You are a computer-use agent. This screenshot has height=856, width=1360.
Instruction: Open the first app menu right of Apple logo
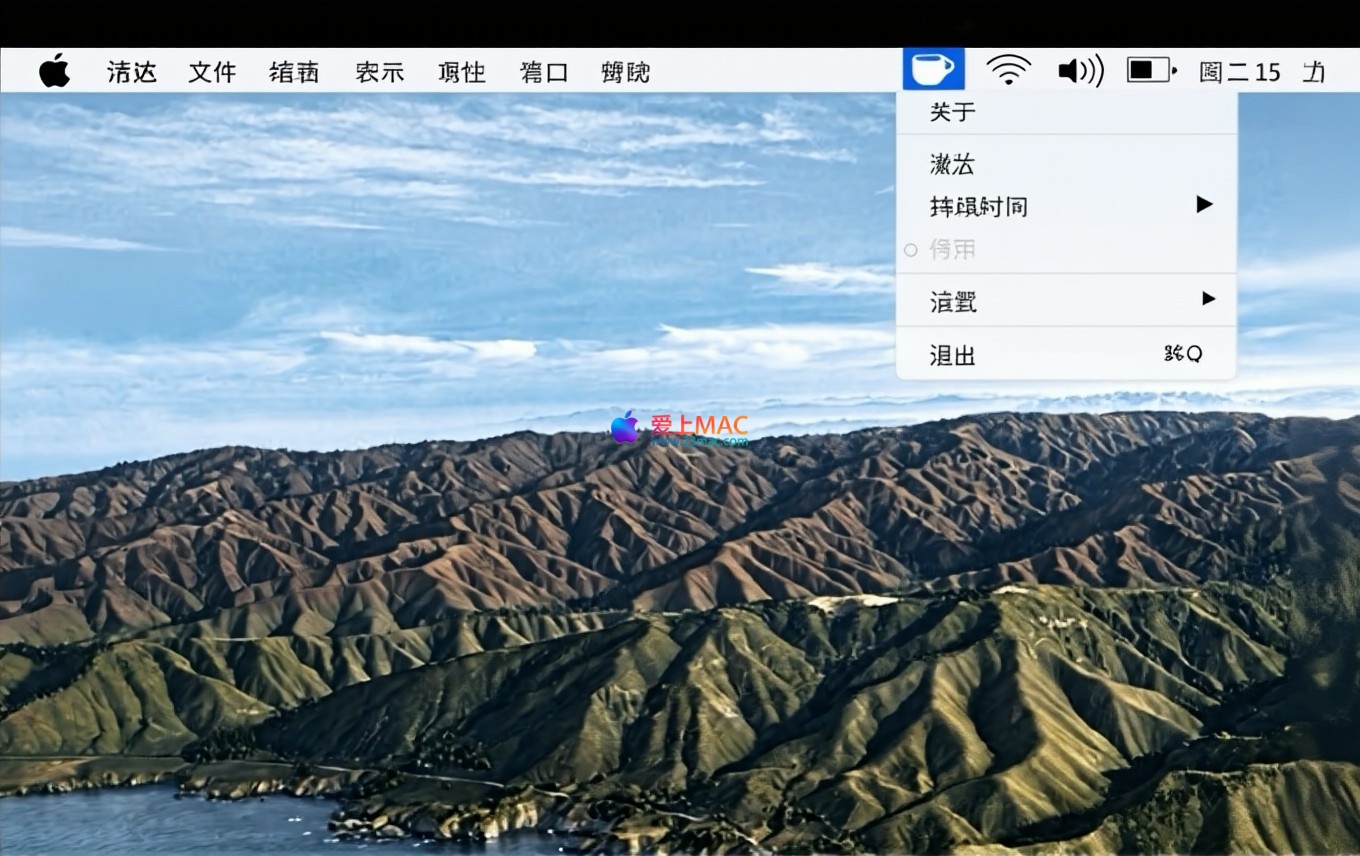132,72
